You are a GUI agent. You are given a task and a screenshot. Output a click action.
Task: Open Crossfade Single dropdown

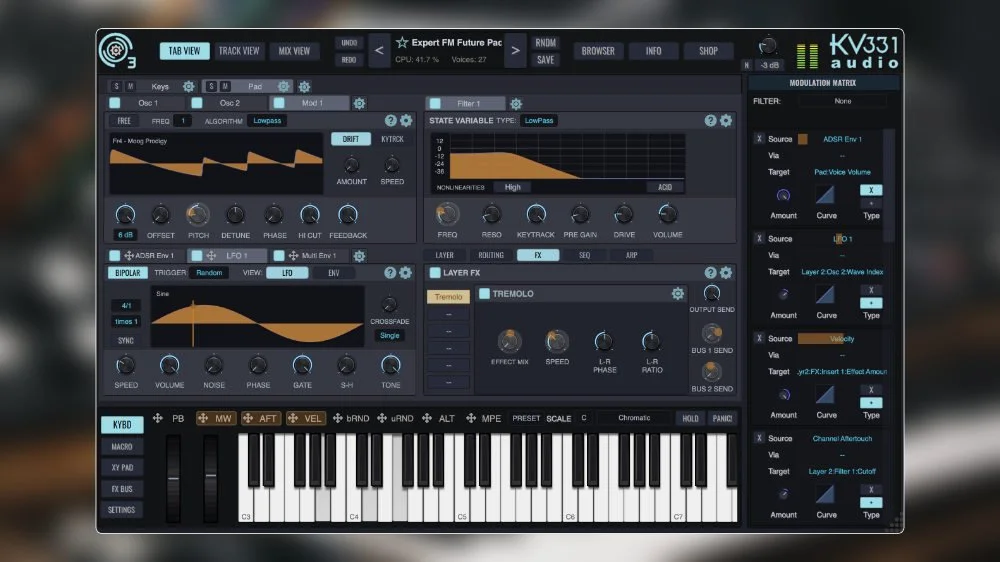pyautogui.click(x=390, y=336)
